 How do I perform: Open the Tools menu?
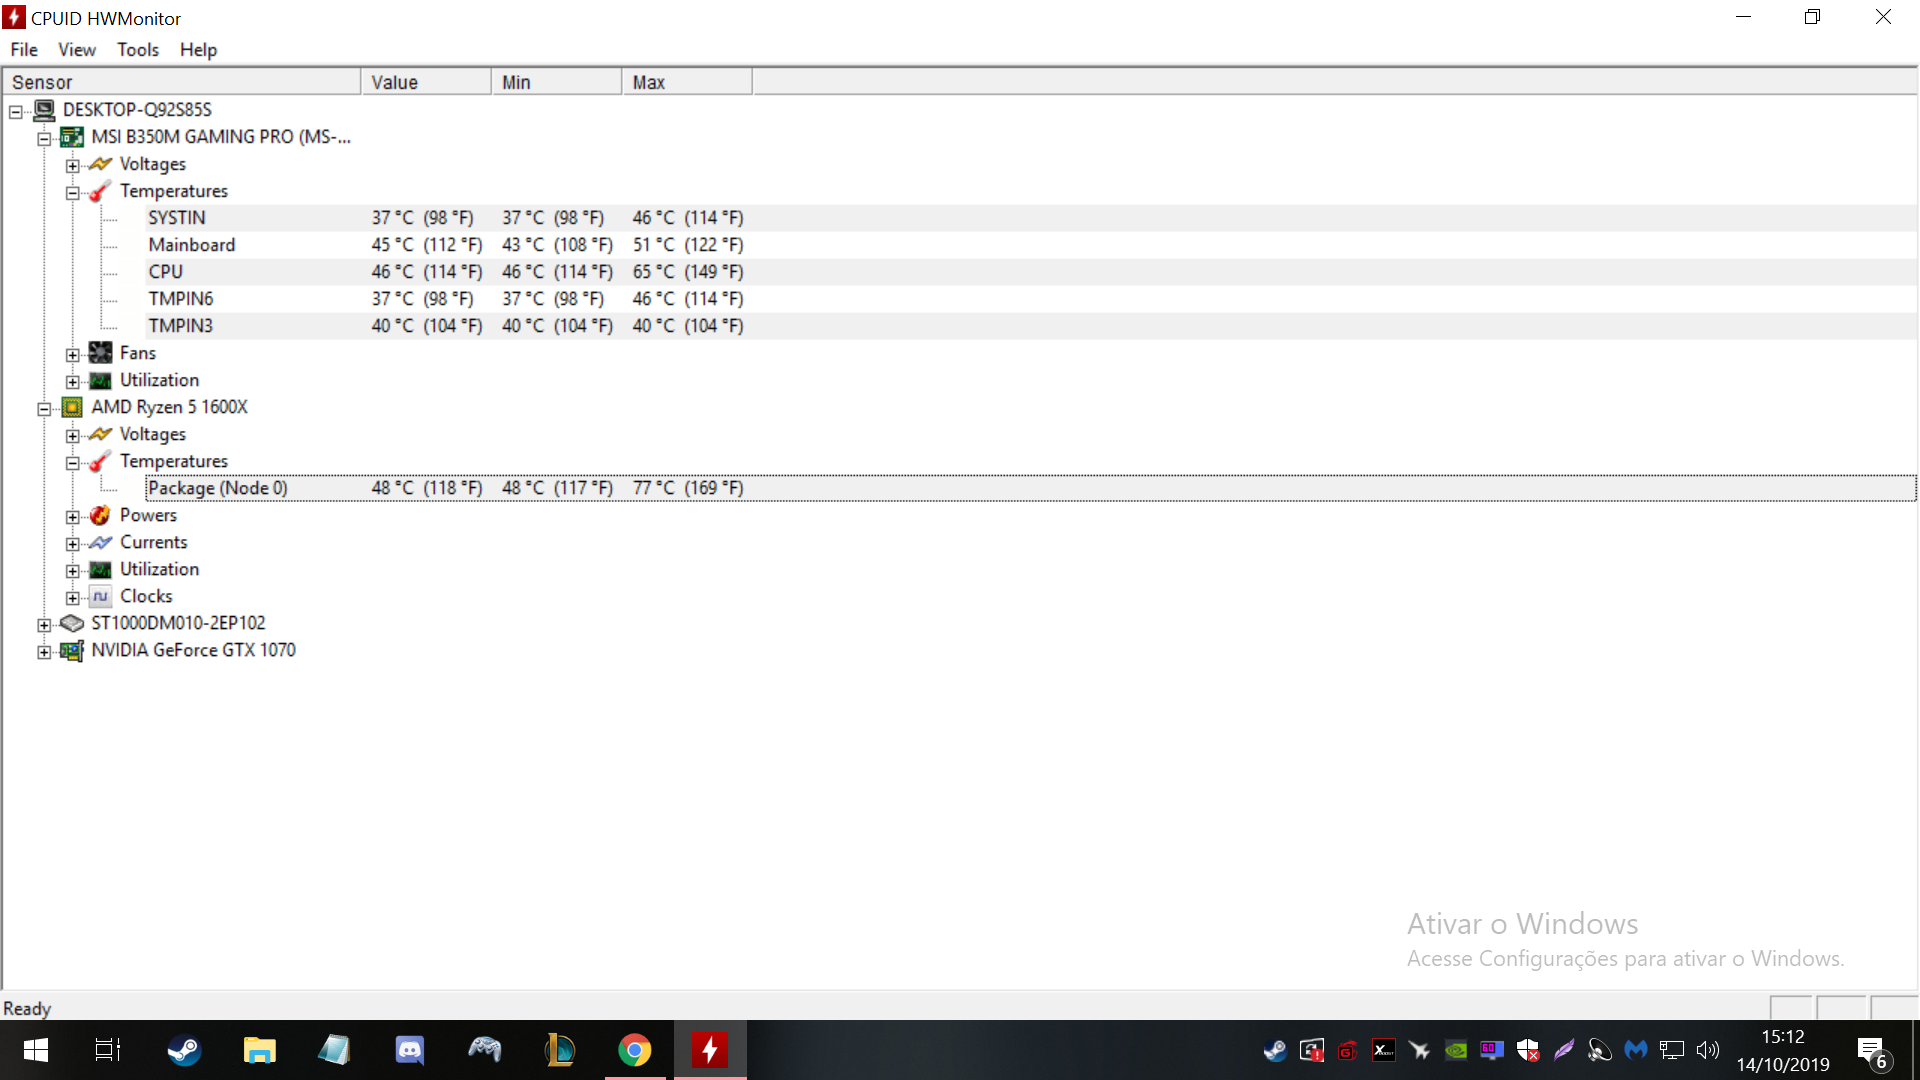(138, 49)
